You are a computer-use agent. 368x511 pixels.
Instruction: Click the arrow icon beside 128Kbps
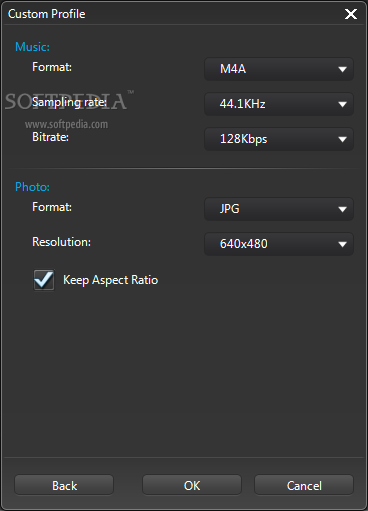[342, 139]
